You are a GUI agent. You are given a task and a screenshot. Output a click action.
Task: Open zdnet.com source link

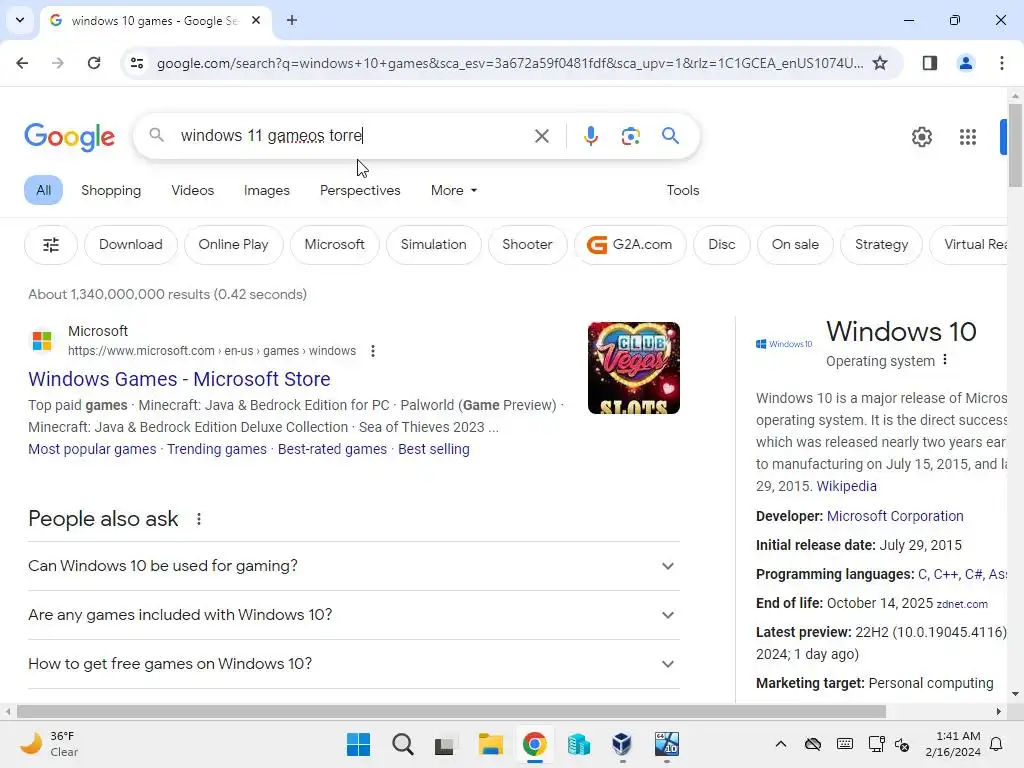click(962, 604)
